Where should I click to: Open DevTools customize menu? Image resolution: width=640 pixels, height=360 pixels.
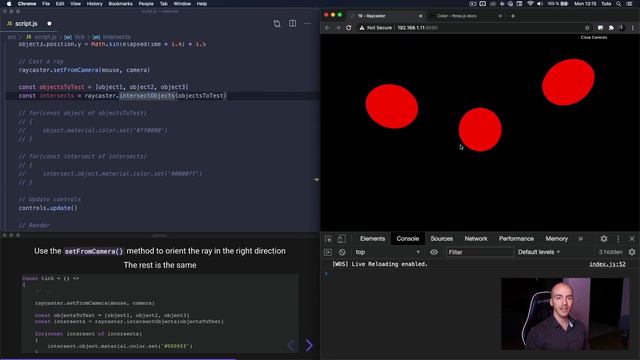pyautogui.click(x=618, y=239)
